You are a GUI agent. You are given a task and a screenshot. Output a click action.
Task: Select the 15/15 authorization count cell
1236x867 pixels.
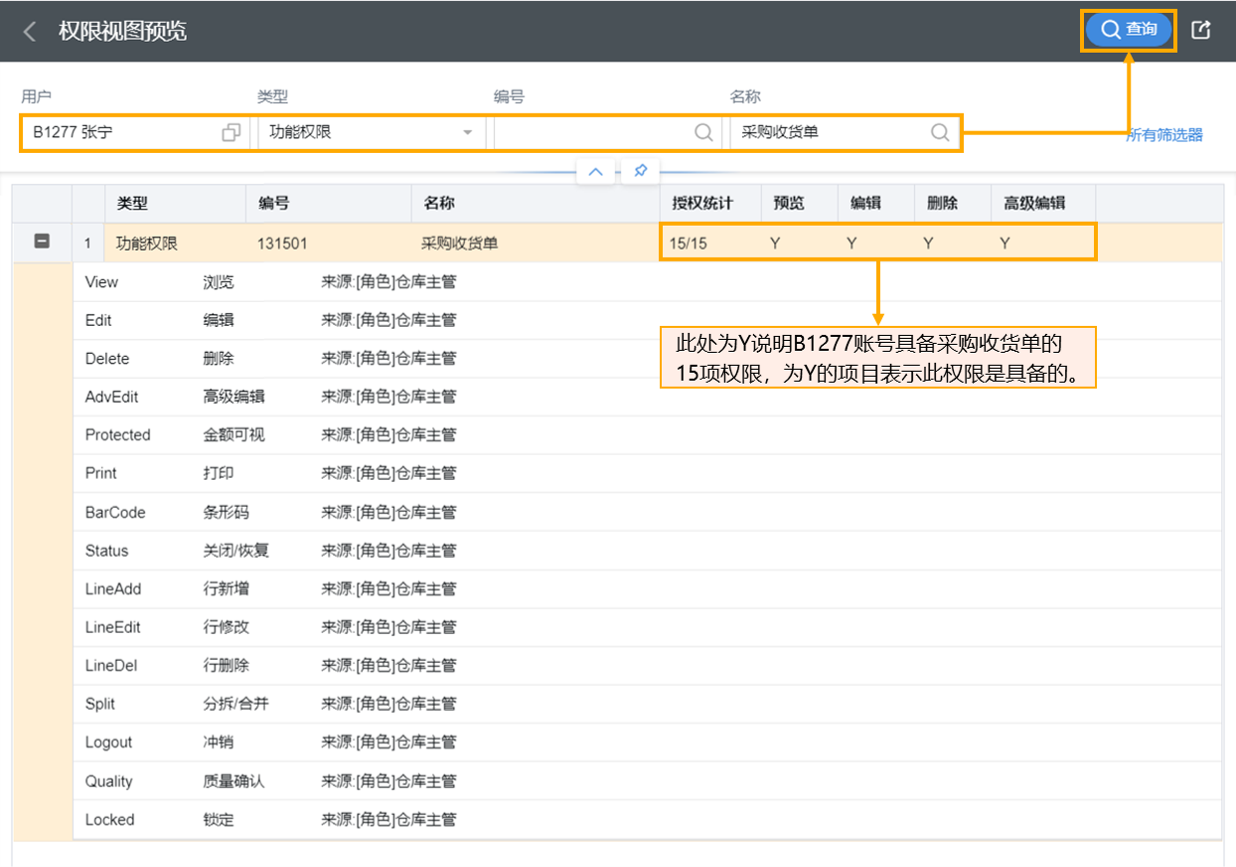coord(710,243)
